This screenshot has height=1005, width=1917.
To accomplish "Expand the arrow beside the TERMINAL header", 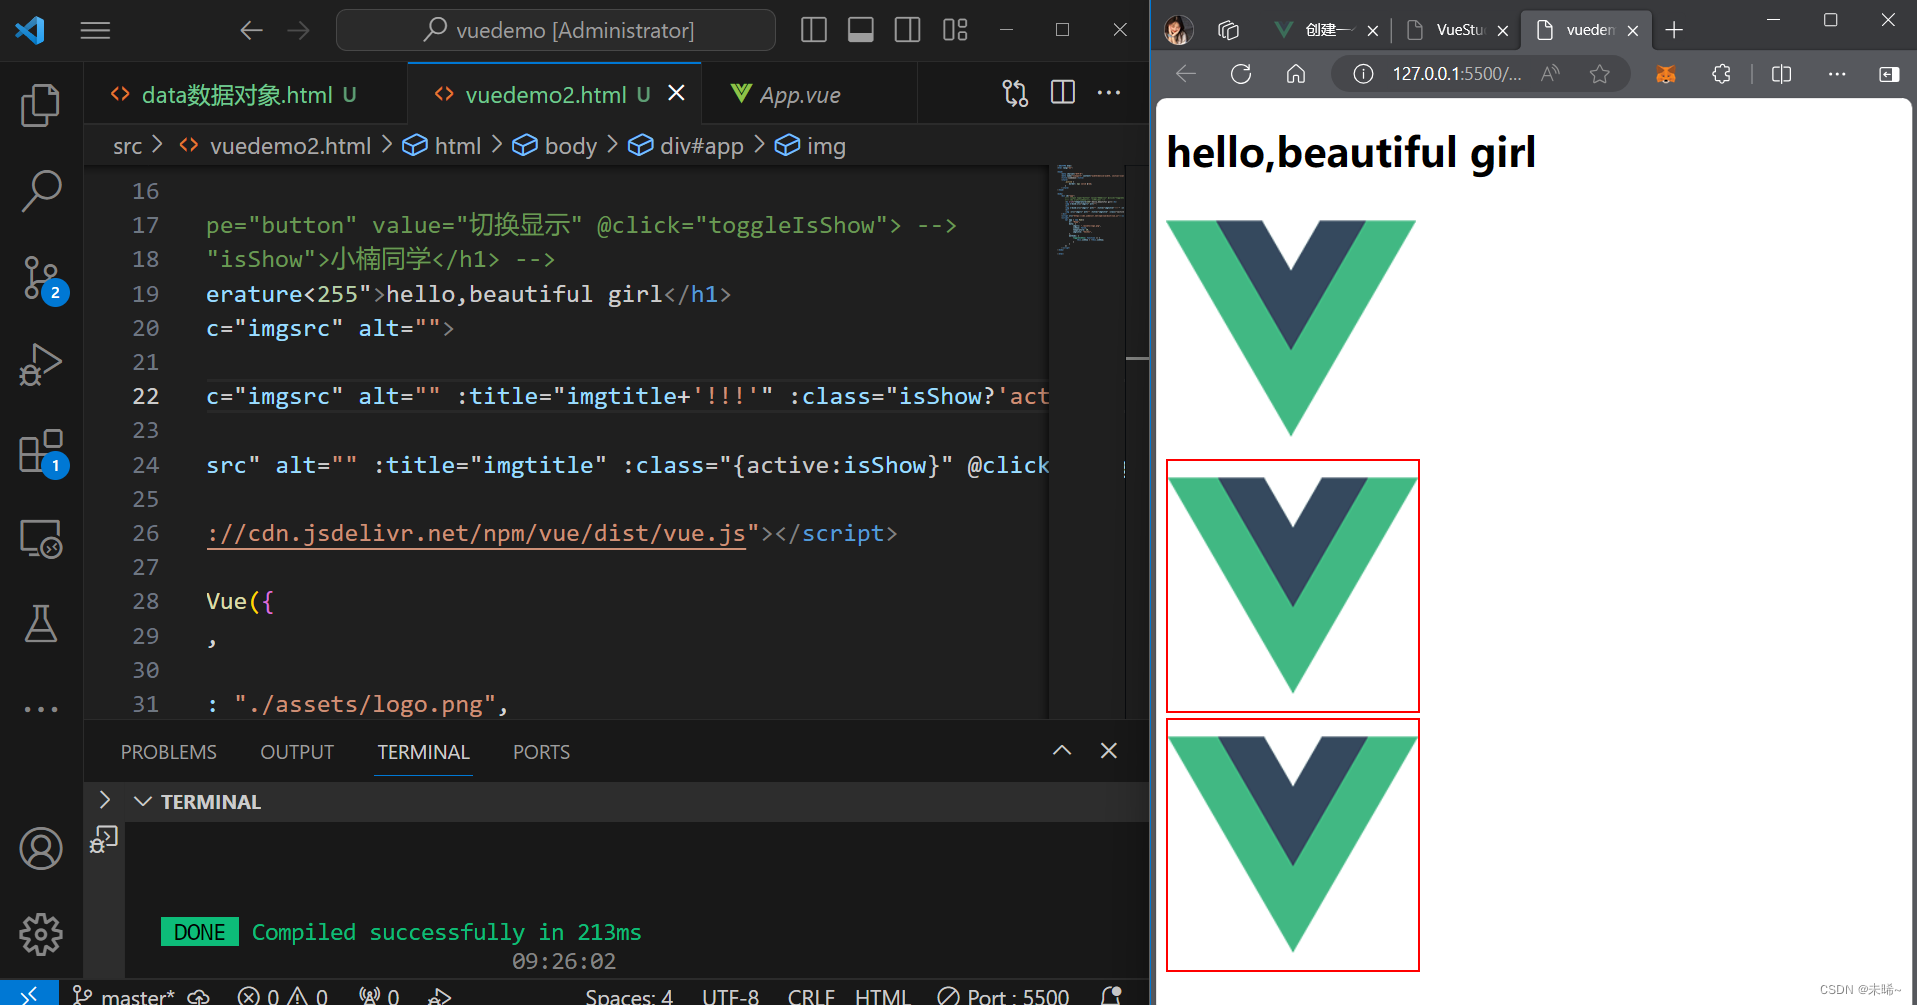I will (104, 800).
